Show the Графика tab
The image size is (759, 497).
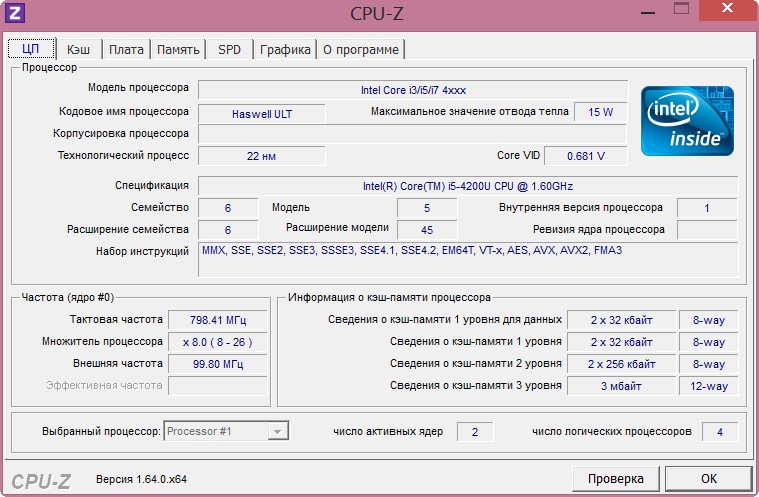click(285, 49)
